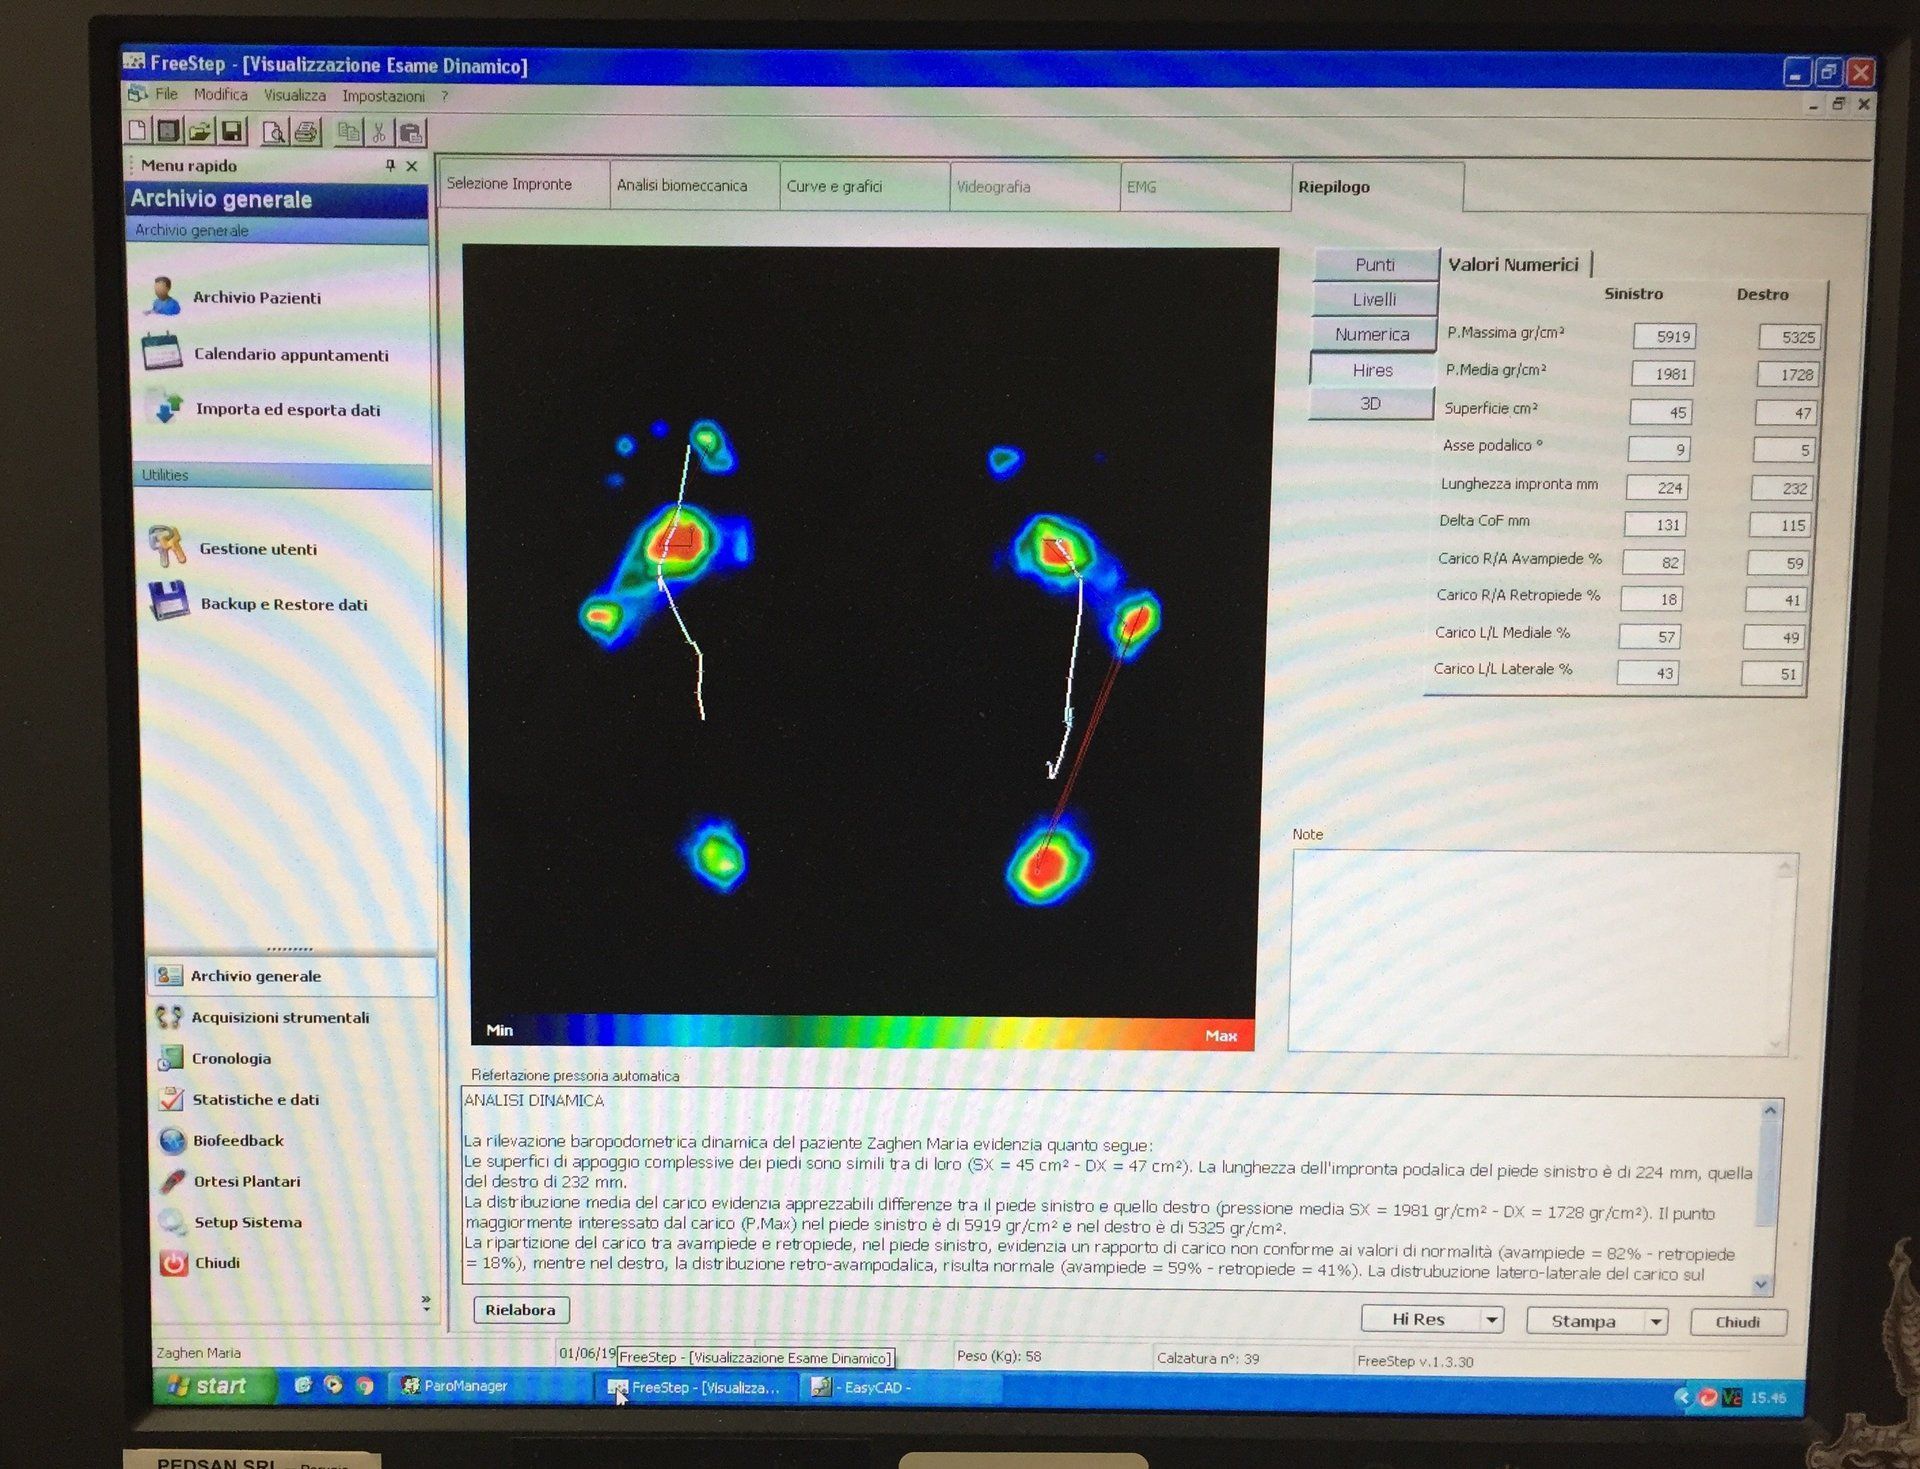Viewport: 1920px width, 1469px height.
Task: Open the Stampa dropdown arrow
Action: (x=1656, y=1322)
